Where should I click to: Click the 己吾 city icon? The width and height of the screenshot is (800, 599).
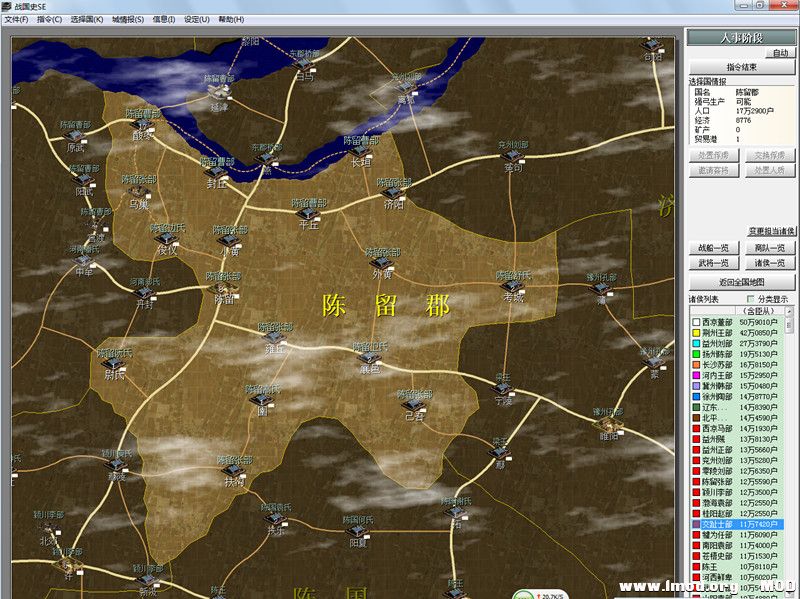414,405
